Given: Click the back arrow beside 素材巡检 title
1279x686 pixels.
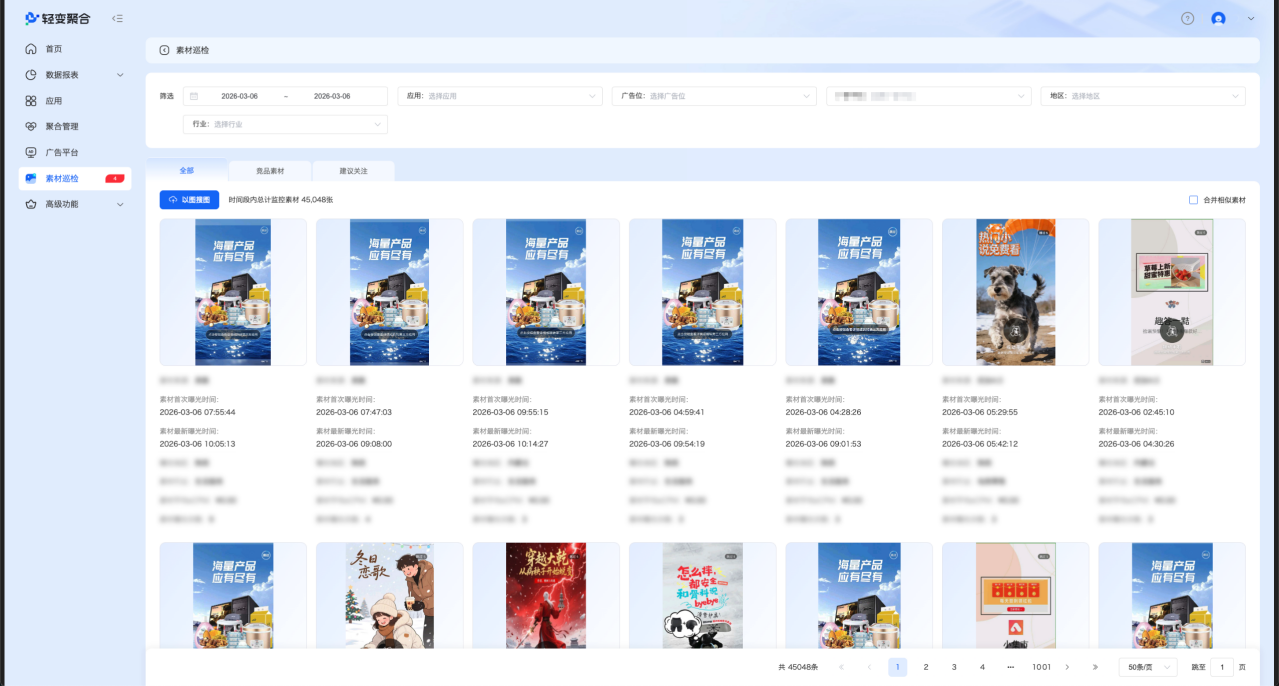Looking at the screenshot, I should click(164, 50).
